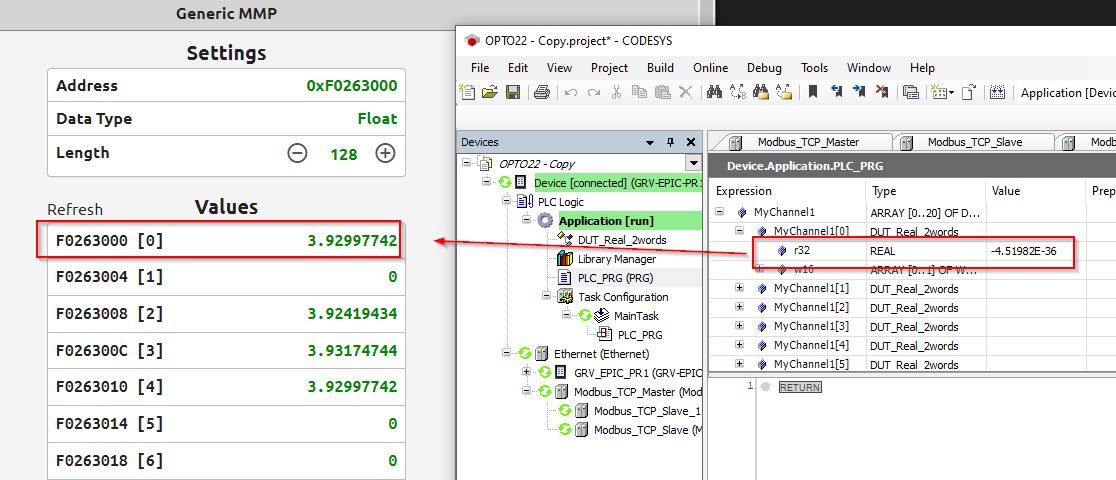
Task: Expand the w16 array row
Action: 759,268
